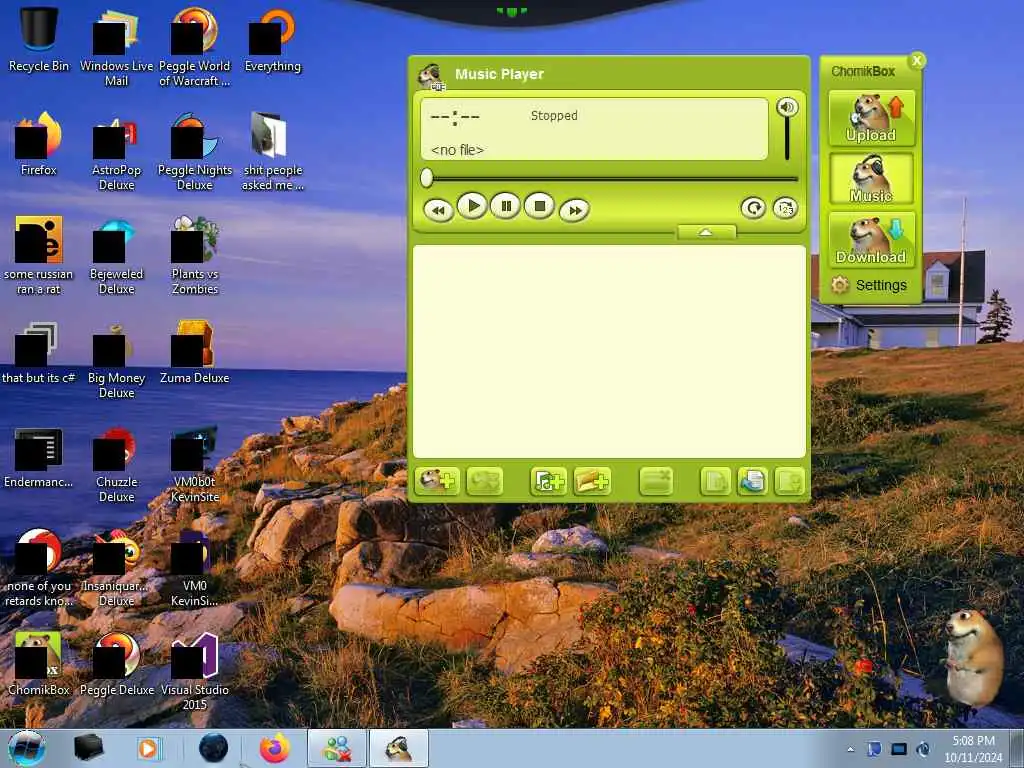This screenshot has width=1024, height=768.
Task: Adjust the vertical volume slider
Action: [x=787, y=139]
